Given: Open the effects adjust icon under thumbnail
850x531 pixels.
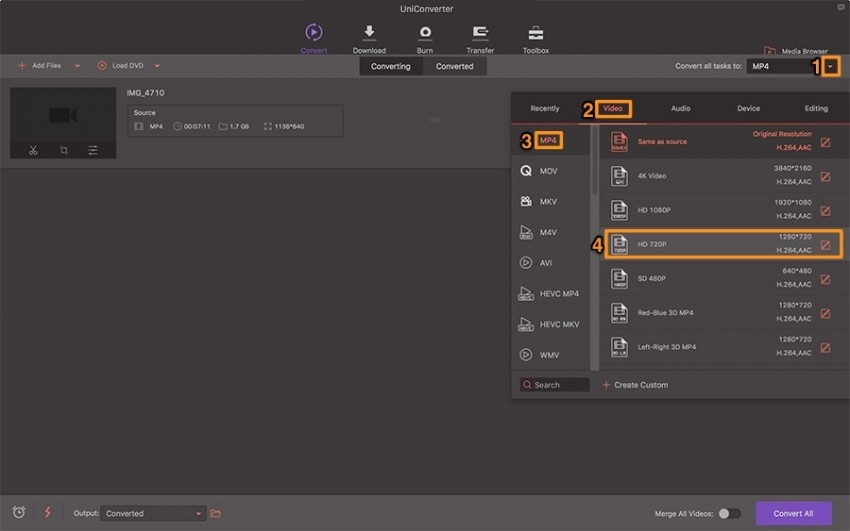Looking at the screenshot, I should (93, 150).
